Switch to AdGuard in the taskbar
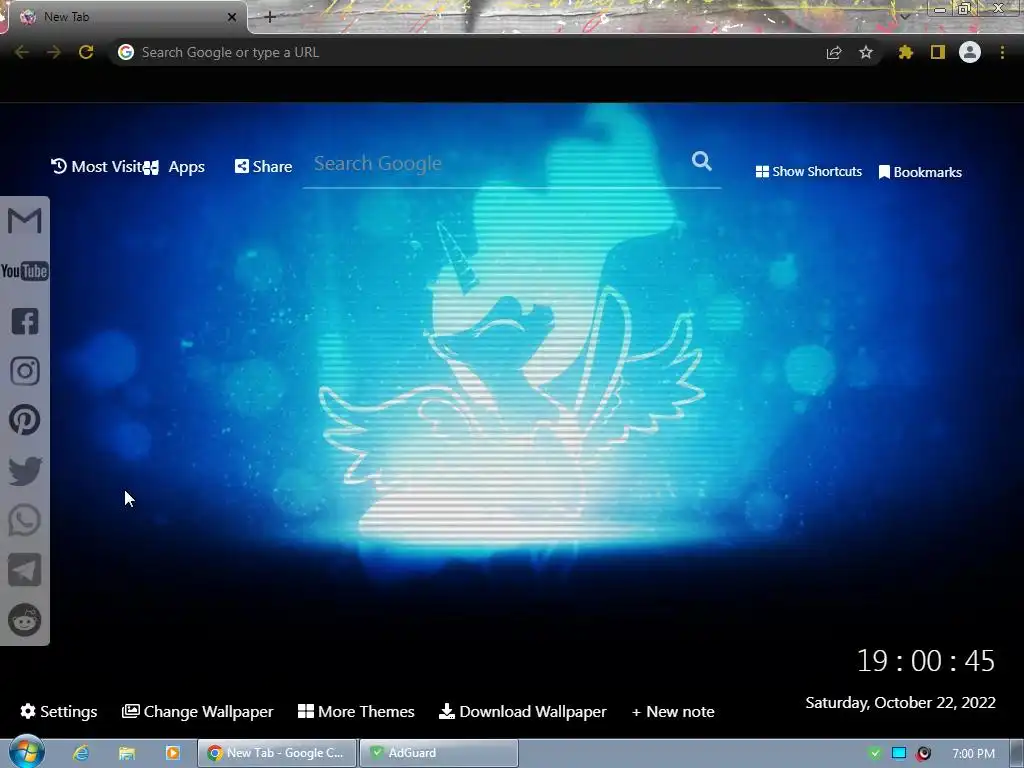 tap(439, 753)
